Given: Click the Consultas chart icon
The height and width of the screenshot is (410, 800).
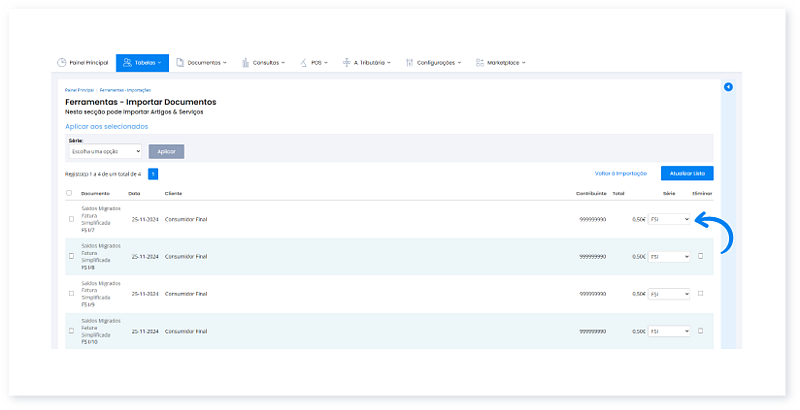Looking at the screenshot, I should pos(245,62).
